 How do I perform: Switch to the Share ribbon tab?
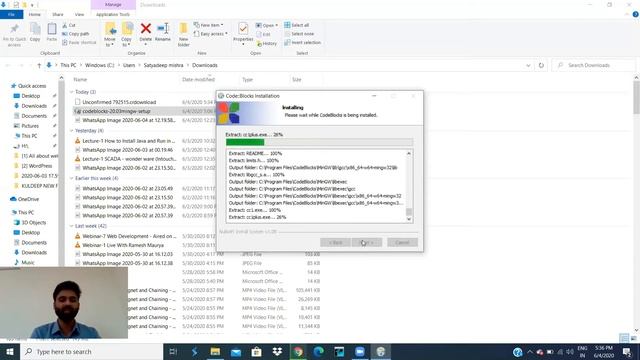click(x=58, y=14)
